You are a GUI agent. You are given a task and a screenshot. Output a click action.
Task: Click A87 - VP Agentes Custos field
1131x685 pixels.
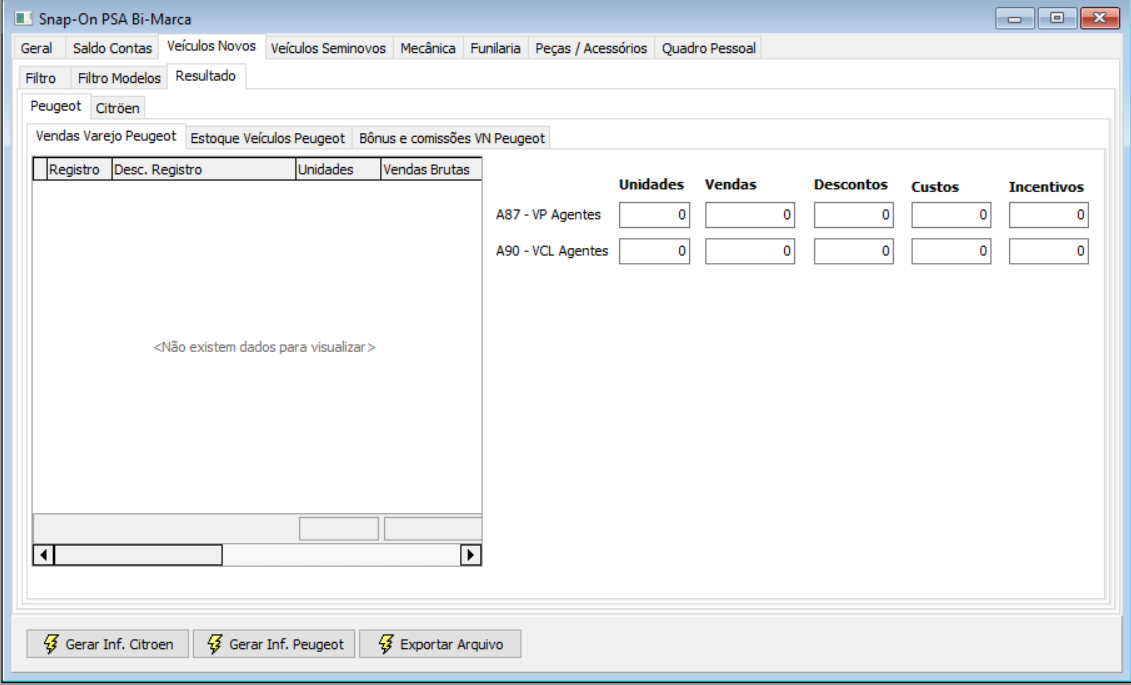[x=951, y=215]
